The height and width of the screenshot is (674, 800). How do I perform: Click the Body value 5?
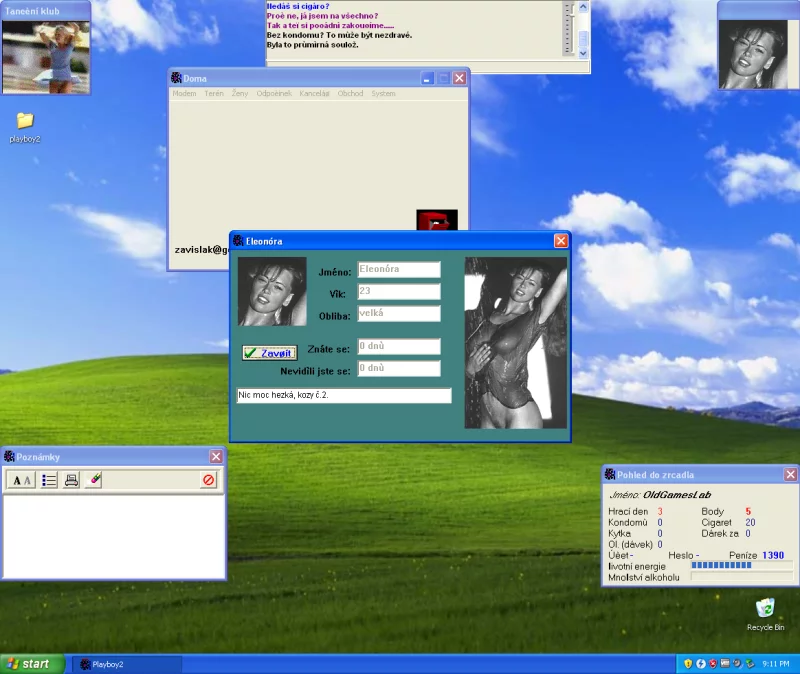tap(748, 511)
